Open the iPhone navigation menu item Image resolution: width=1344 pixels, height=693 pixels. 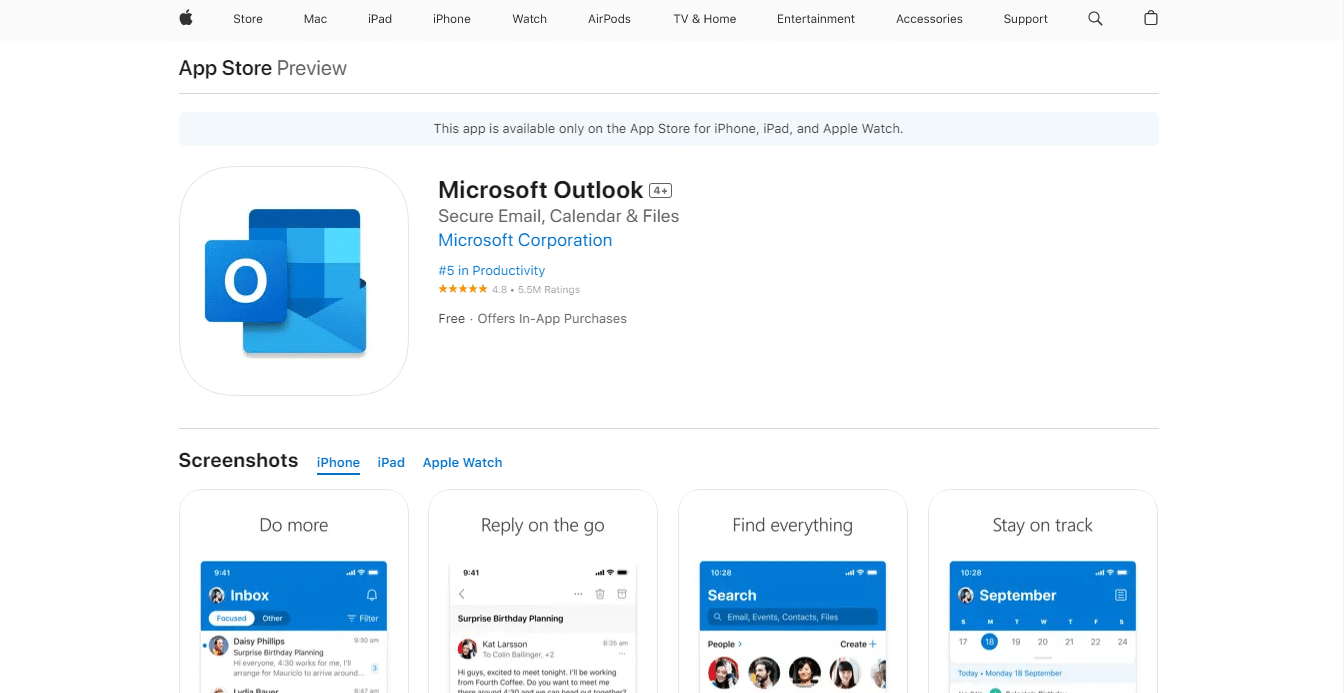[452, 19]
